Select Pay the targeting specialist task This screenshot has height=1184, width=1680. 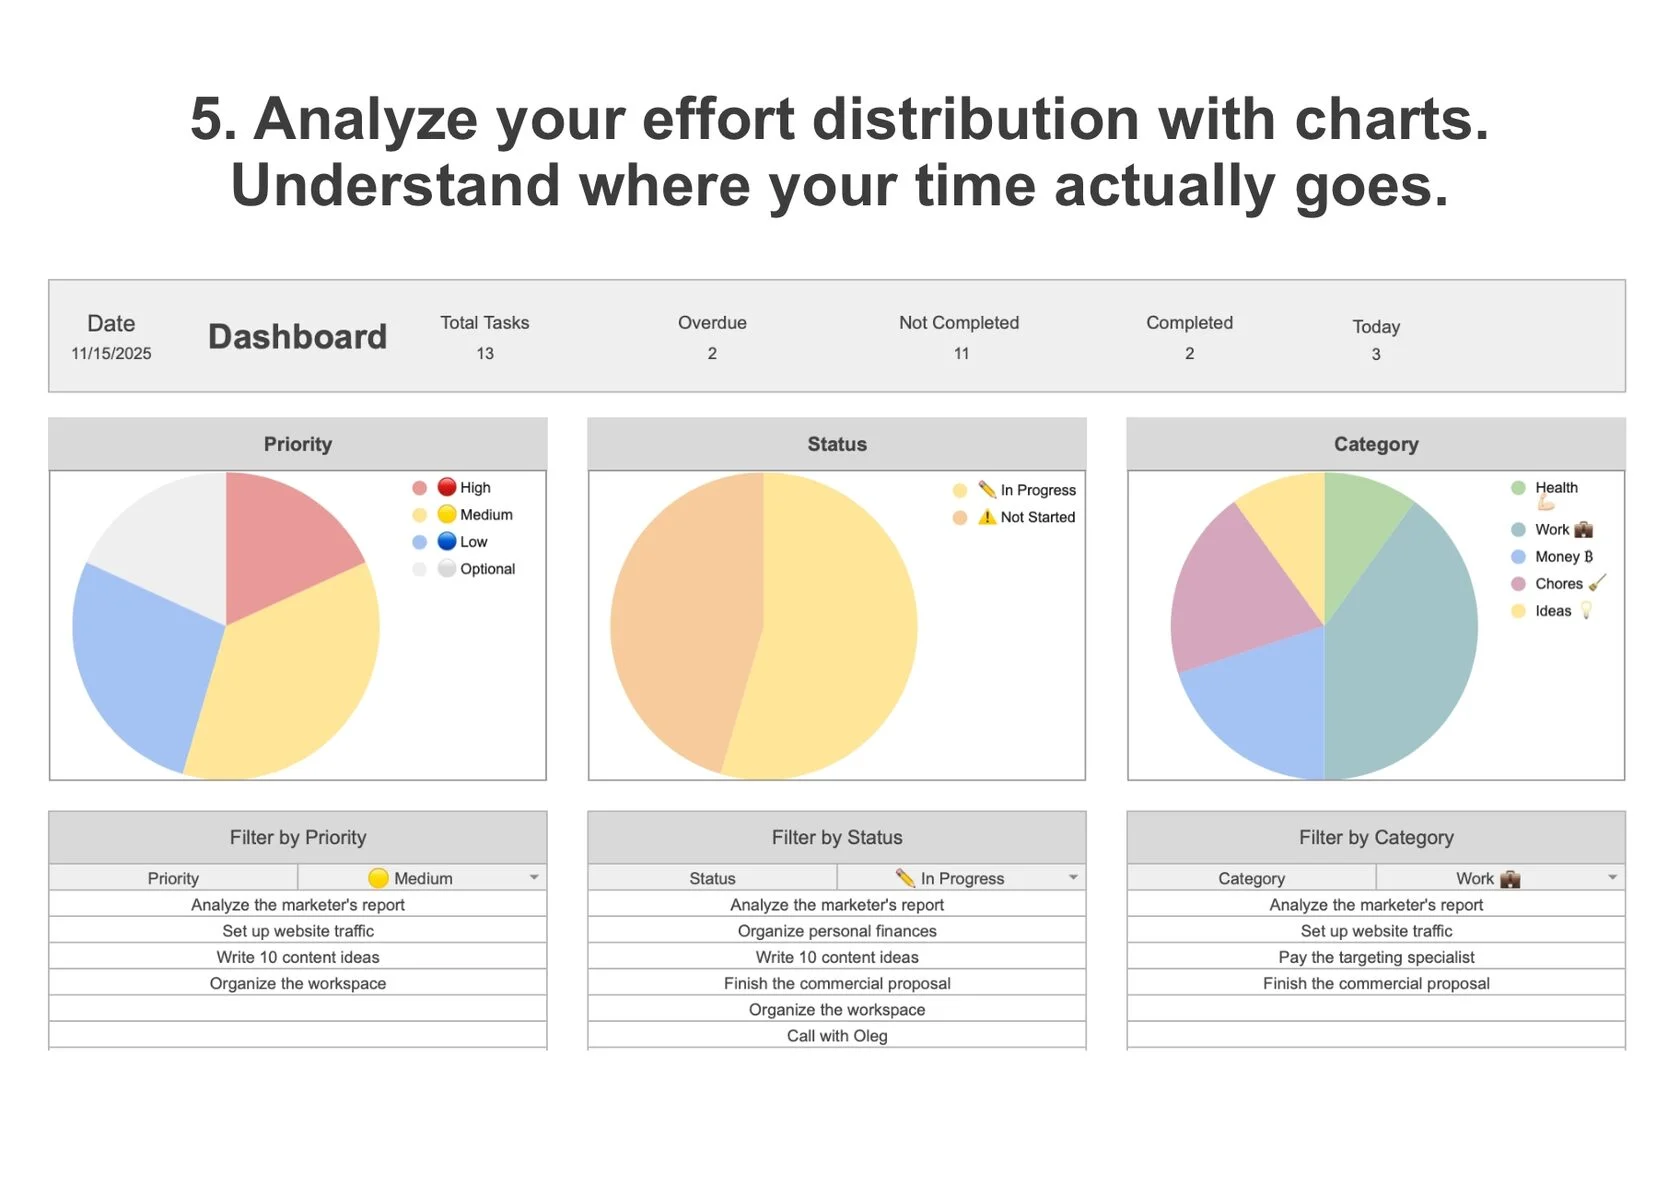pyautogui.click(x=1376, y=957)
